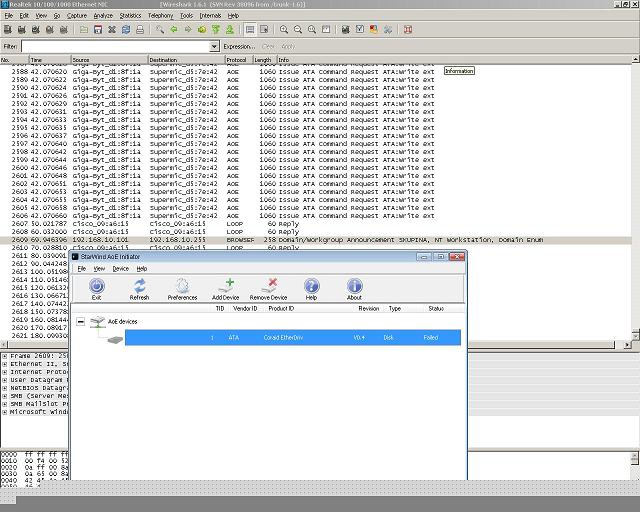Print packets using the printer icon

coord(140,29)
